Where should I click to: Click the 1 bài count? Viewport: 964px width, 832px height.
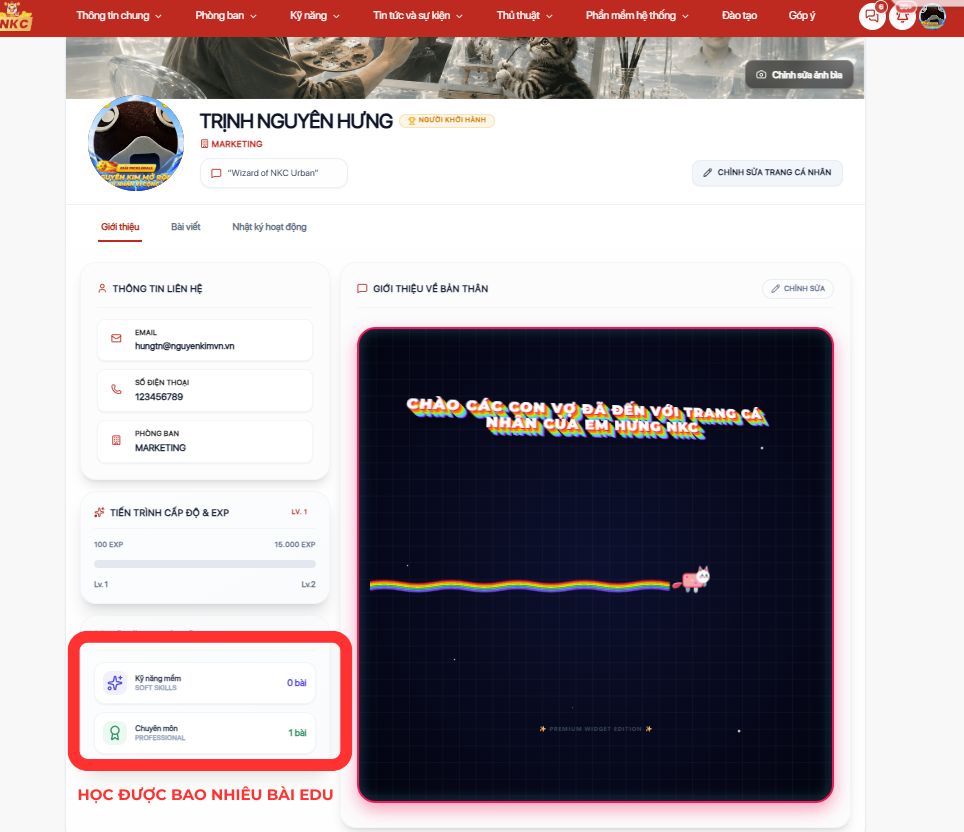pyautogui.click(x=297, y=732)
